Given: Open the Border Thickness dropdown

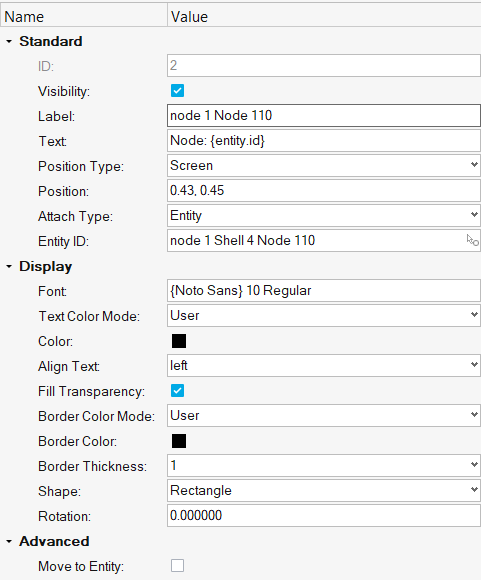Looking at the screenshot, I should (x=324, y=465).
